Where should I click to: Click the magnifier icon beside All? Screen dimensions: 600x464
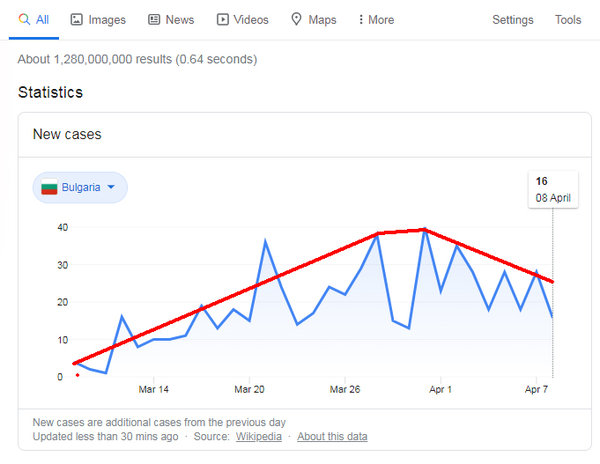click(x=24, y=19)
